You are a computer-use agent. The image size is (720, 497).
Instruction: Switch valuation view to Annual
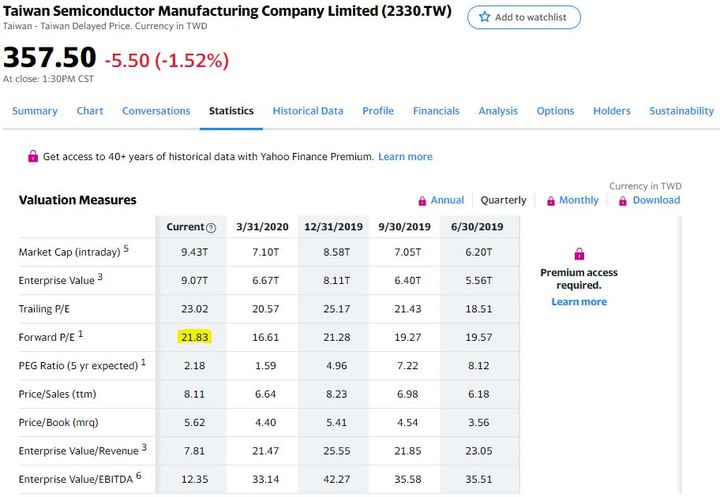pos(447,200)
